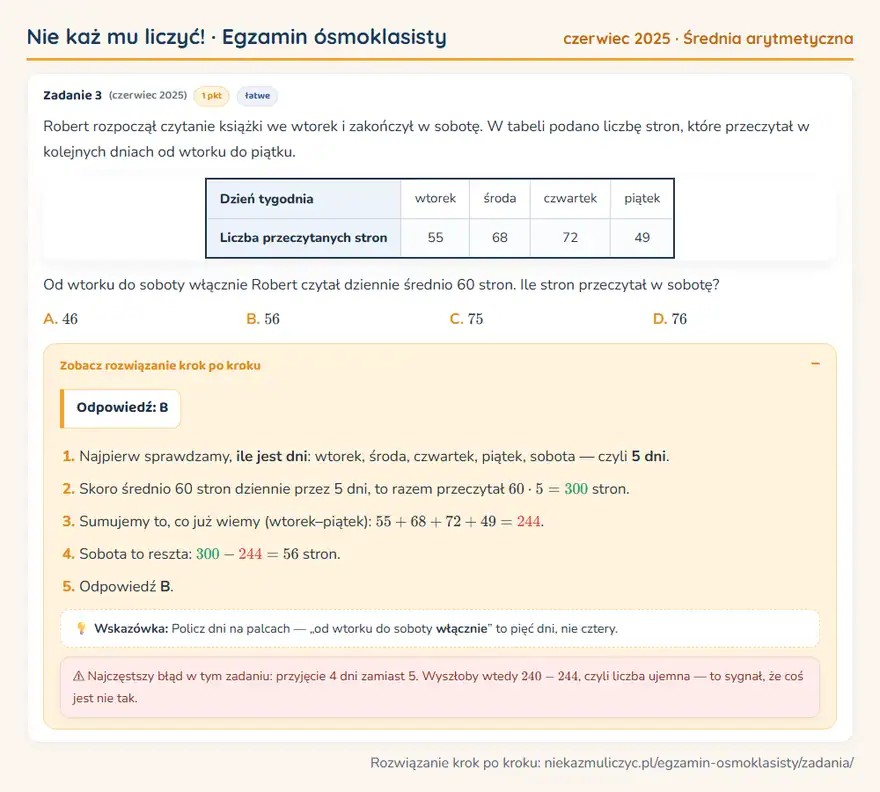
Task: Click 'Zobacz rozwiązanie krok po kroku' header
Action: [x=160, y=365]
